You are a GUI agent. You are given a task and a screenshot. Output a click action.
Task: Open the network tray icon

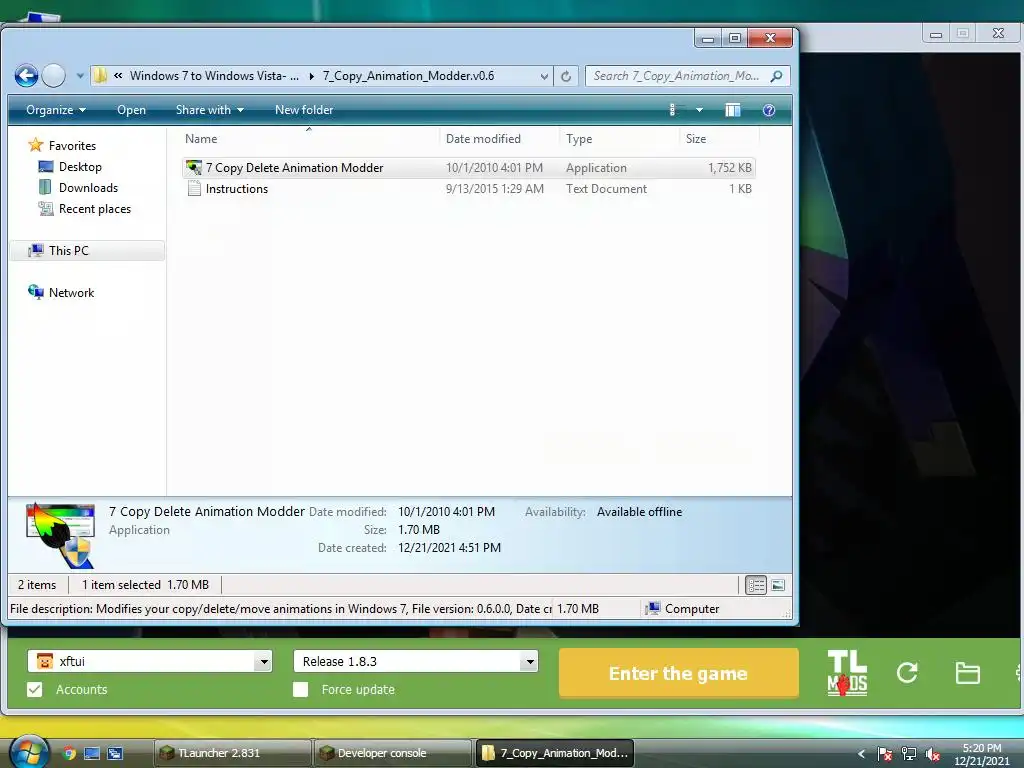pos(908,754)
